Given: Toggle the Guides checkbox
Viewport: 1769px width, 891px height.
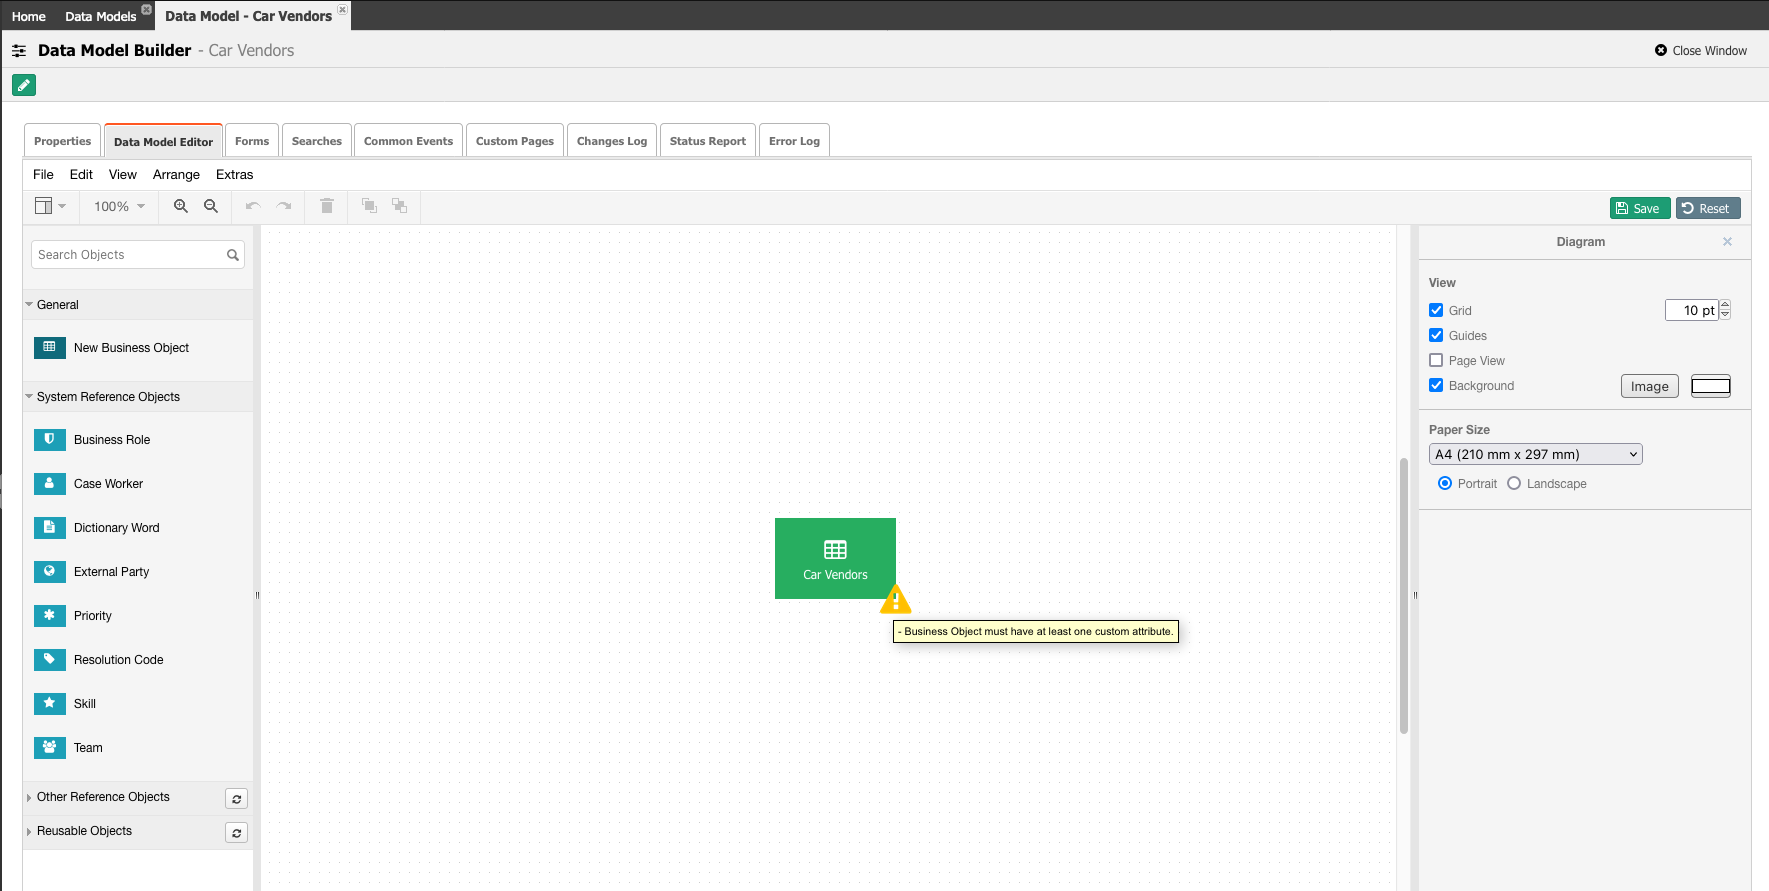Looking at the screenshot, I should point(1436,335).
